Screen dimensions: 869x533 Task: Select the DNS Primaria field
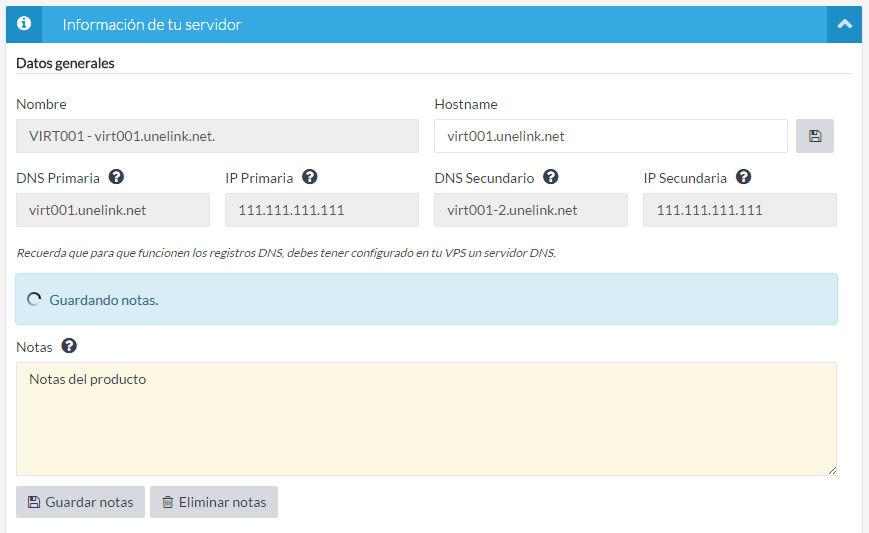click(x=113, y=210)
